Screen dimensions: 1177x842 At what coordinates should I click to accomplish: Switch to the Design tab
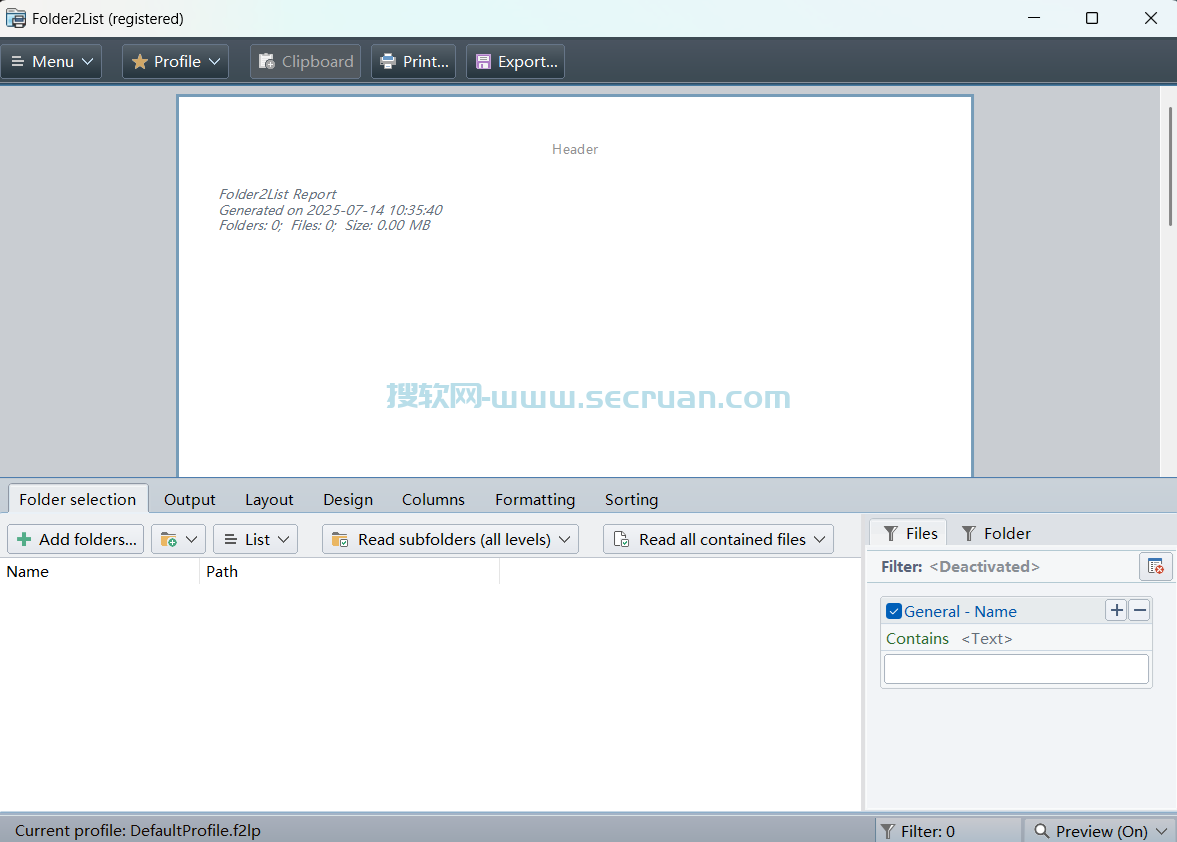click(348, 500)
